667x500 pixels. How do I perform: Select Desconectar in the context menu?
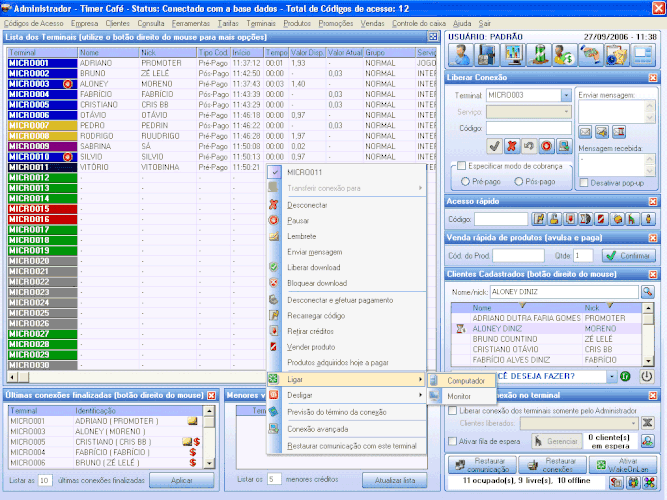(347, 205)
